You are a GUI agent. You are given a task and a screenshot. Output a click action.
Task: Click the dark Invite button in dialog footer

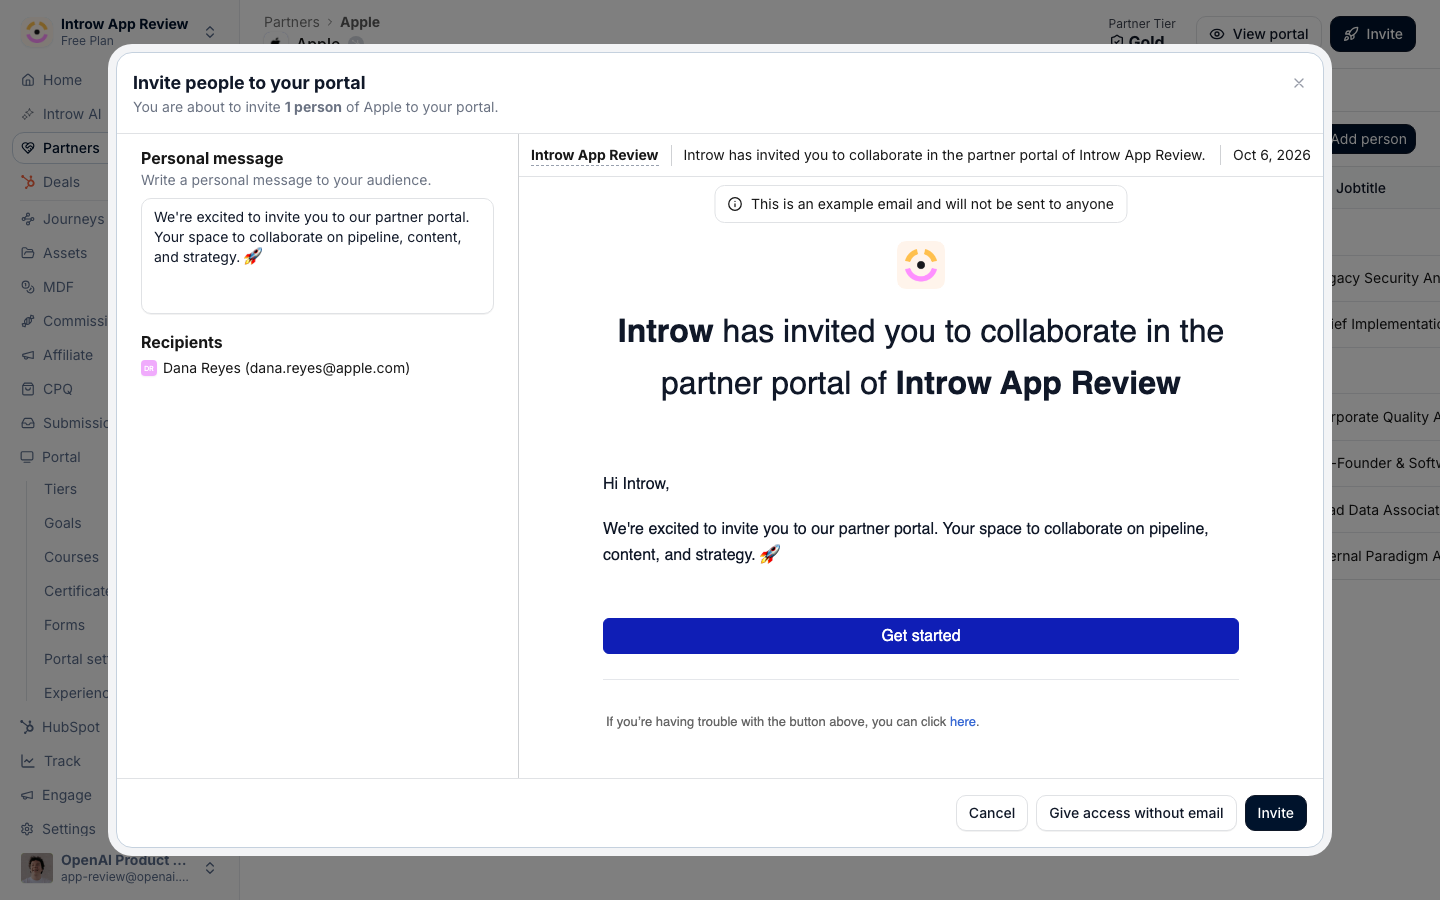point(1275,813)
